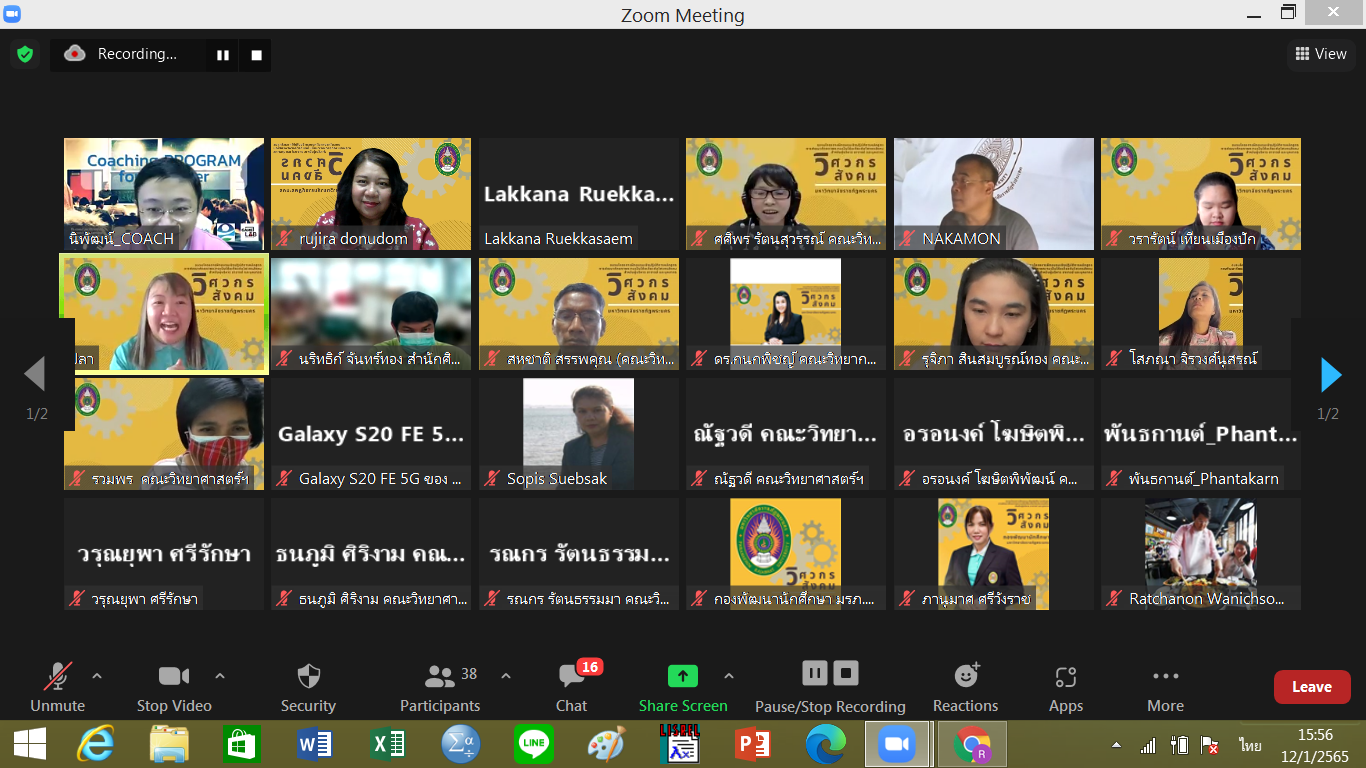
Task: Expand the Participants options arrow
Action: 506,676
